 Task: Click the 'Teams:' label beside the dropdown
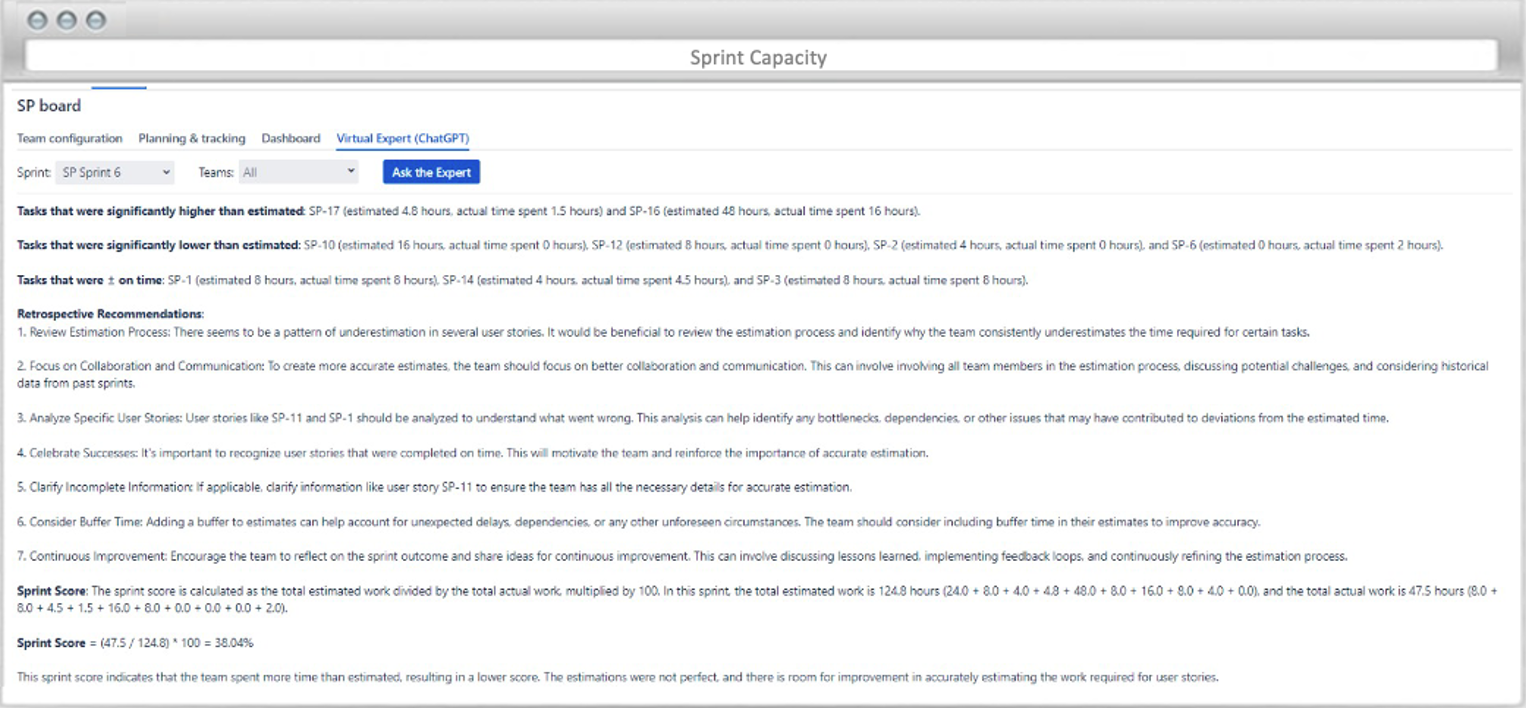[x=216, y=172]
